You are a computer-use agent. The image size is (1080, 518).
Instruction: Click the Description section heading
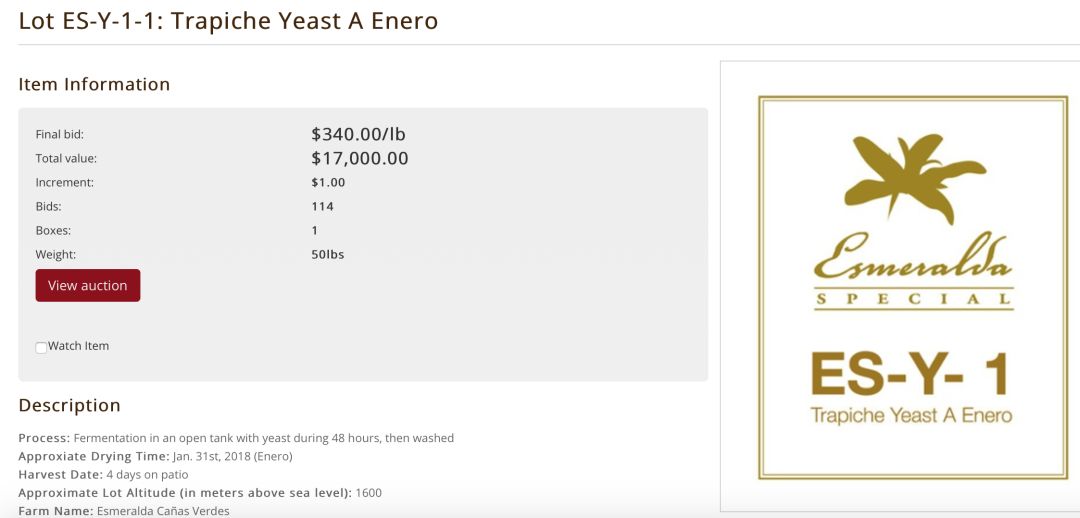69,405
